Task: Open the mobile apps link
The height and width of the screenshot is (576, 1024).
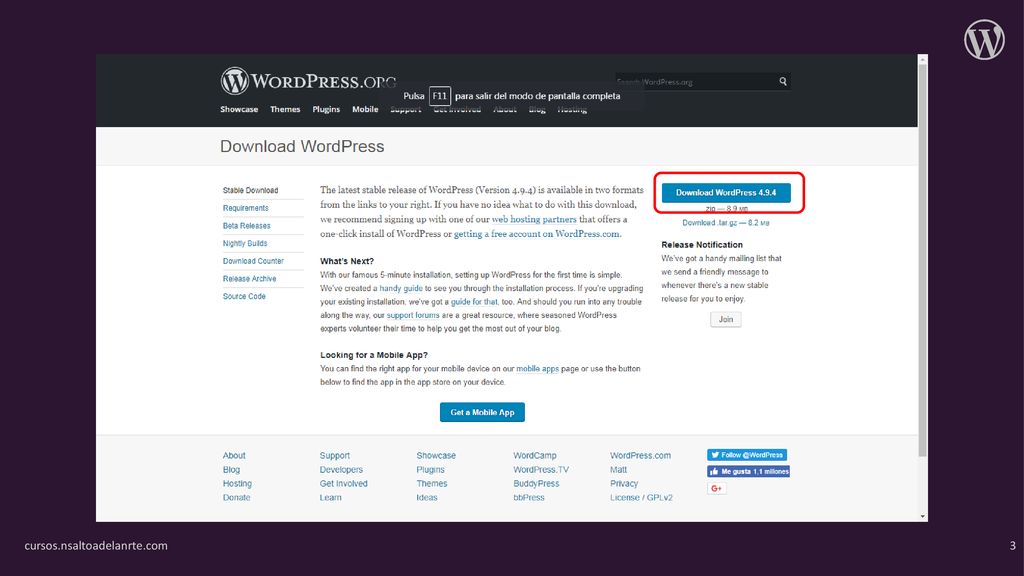Action: pyautogui.click(x=537, y=368)
